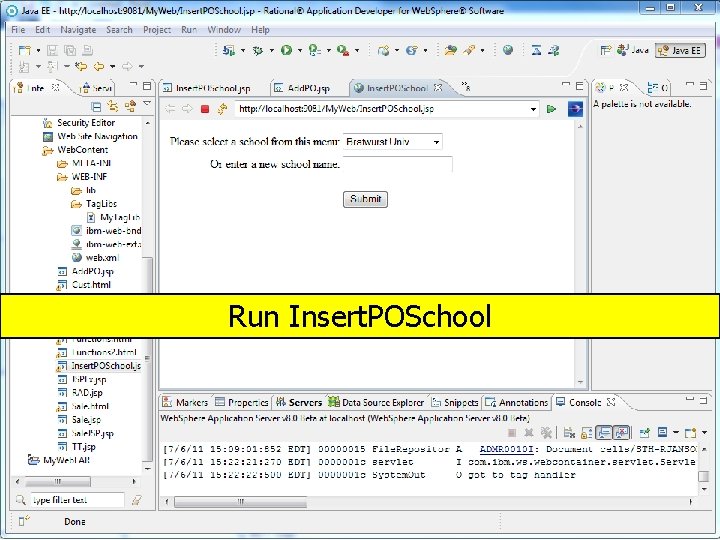Image resolution: width=720 pixels, height=540 pixels.
Task: Open the Window menu
Action: tap(224, 30)
